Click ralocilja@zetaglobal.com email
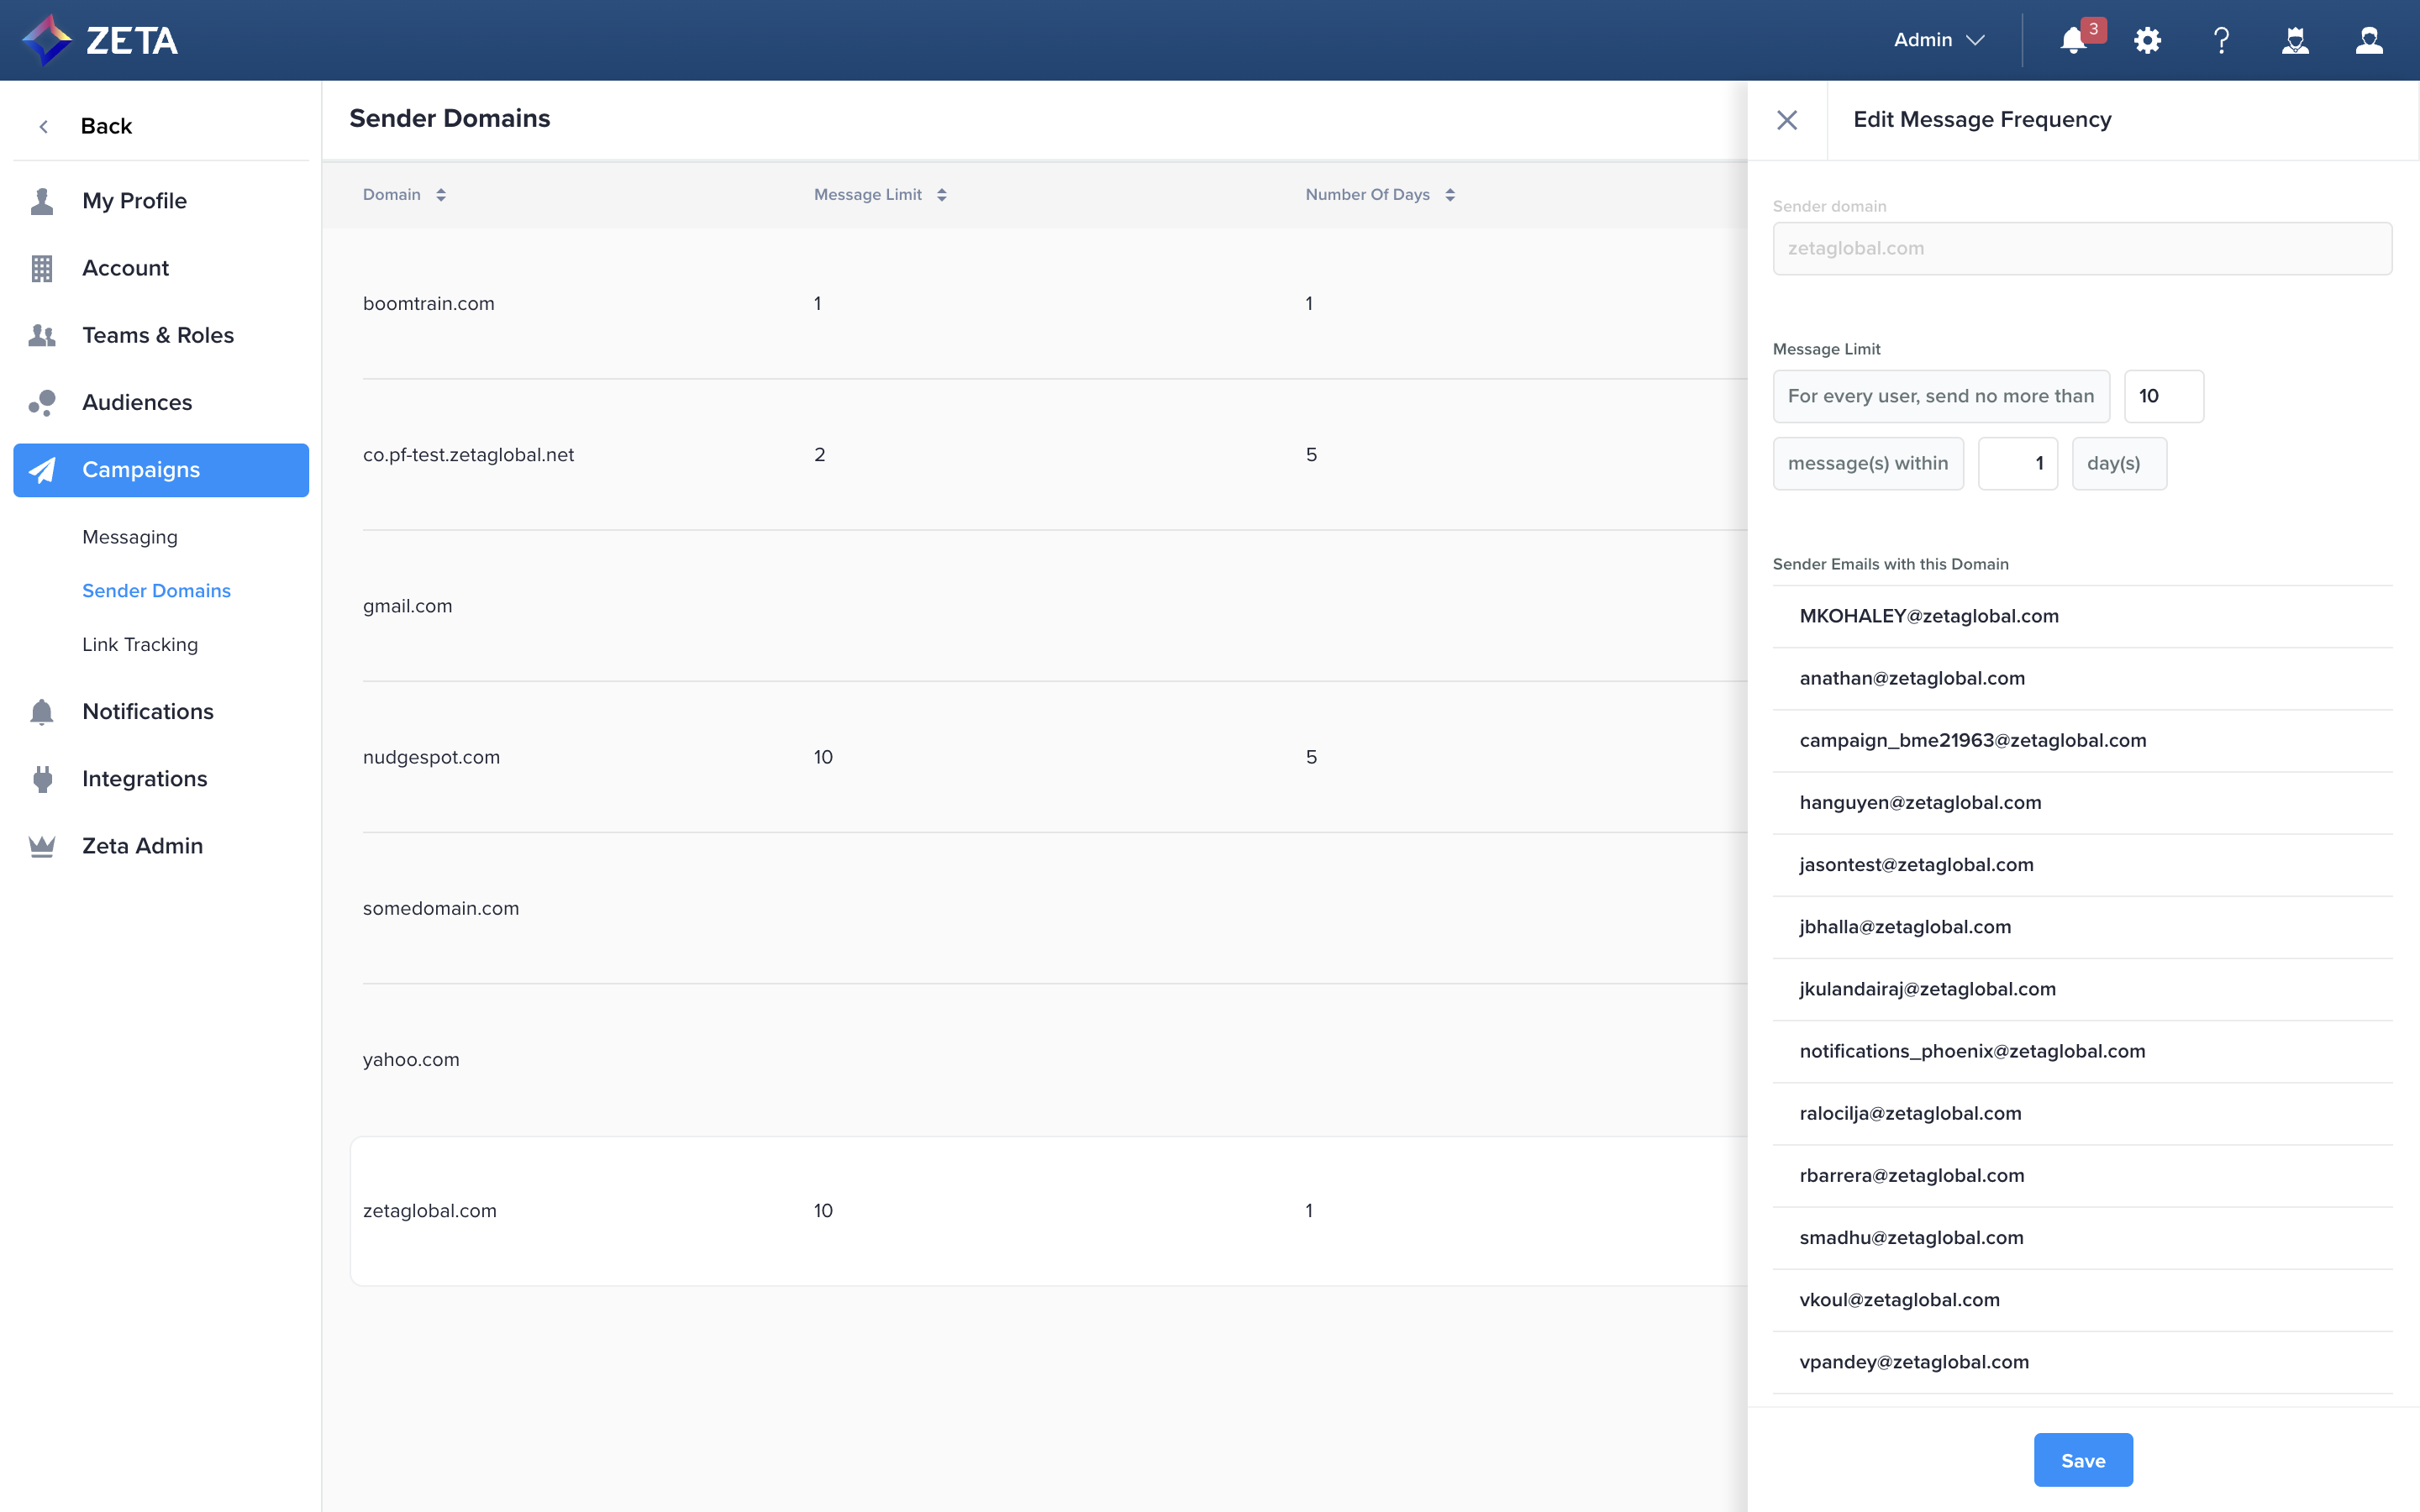 [1910, 1113]
